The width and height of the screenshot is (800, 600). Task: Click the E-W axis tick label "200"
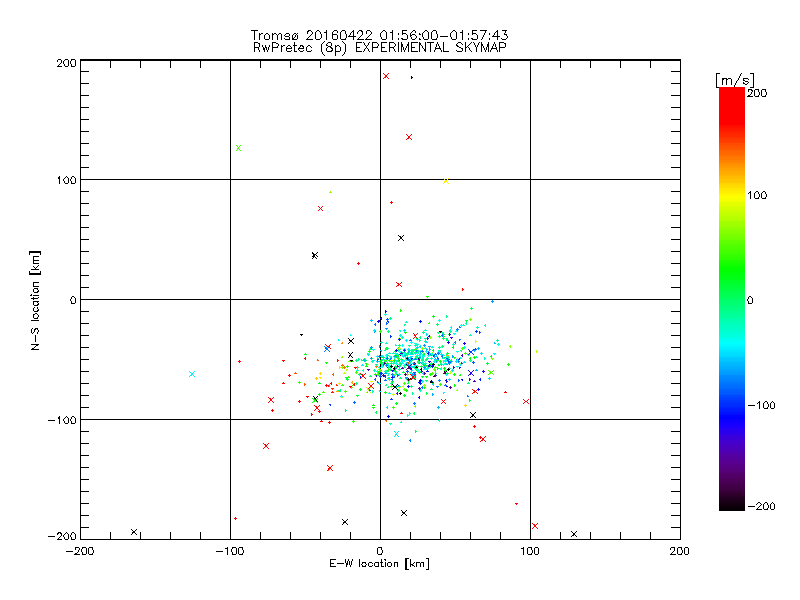(x=680, y=551)
